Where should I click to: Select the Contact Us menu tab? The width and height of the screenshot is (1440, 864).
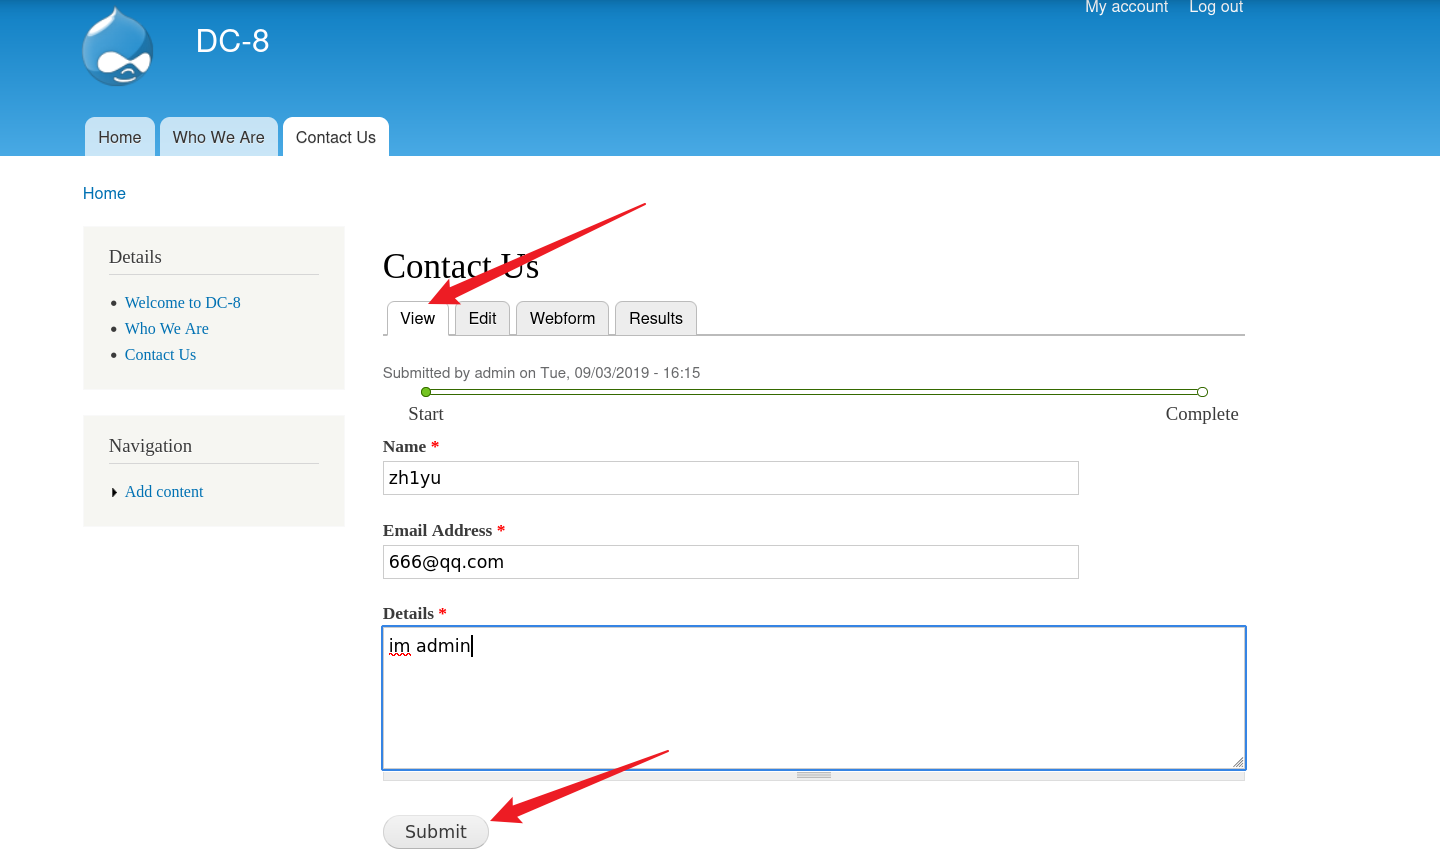point(335,137)
